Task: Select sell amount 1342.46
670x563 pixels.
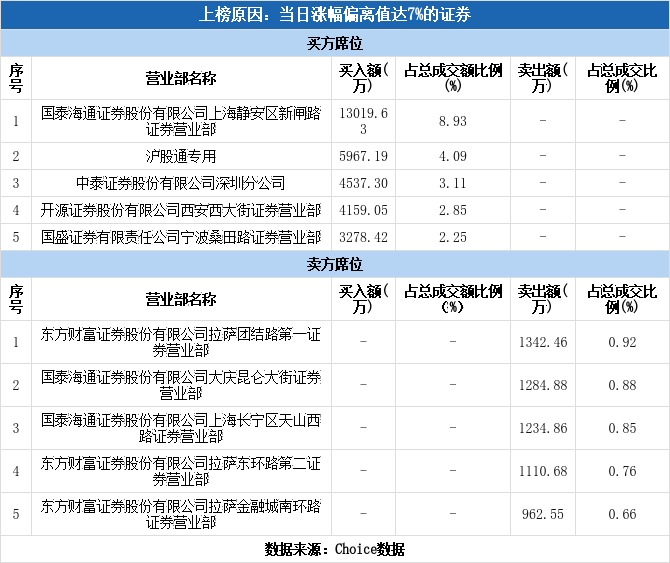Action: point(543,342)
